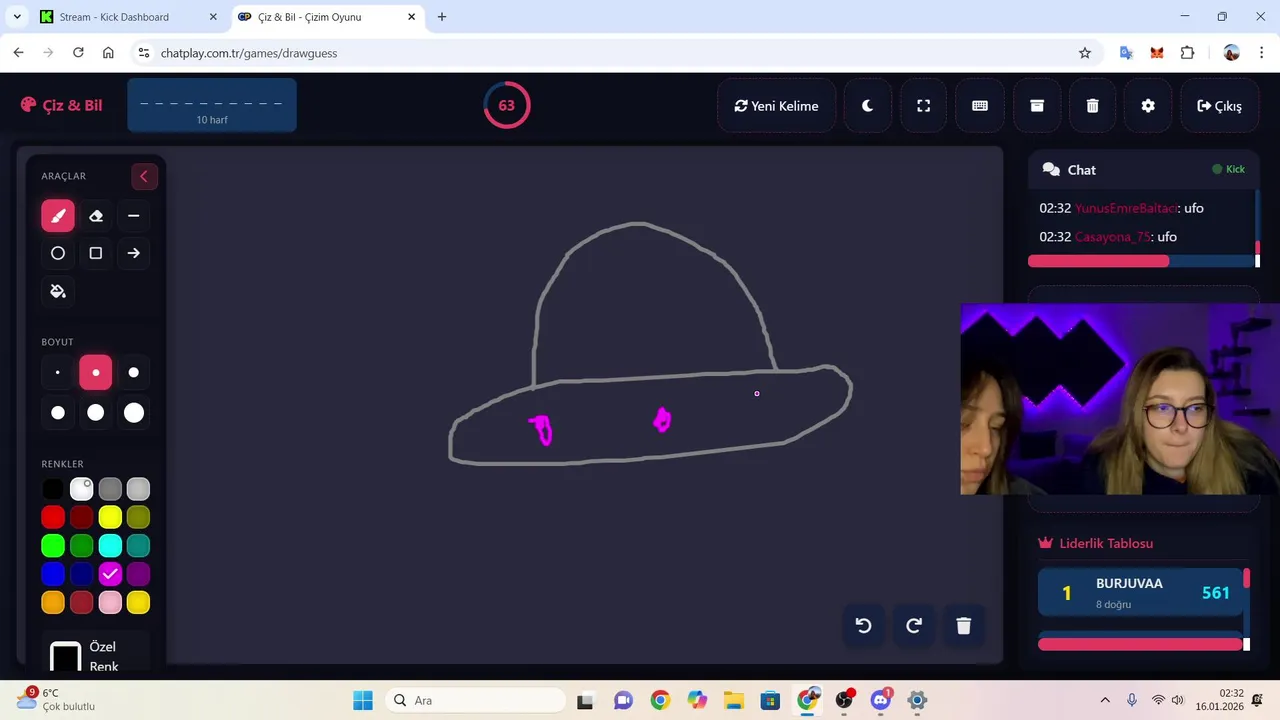1280x720 pixels.
Task: Choose the smallest brush size
Action: (58, 373)
